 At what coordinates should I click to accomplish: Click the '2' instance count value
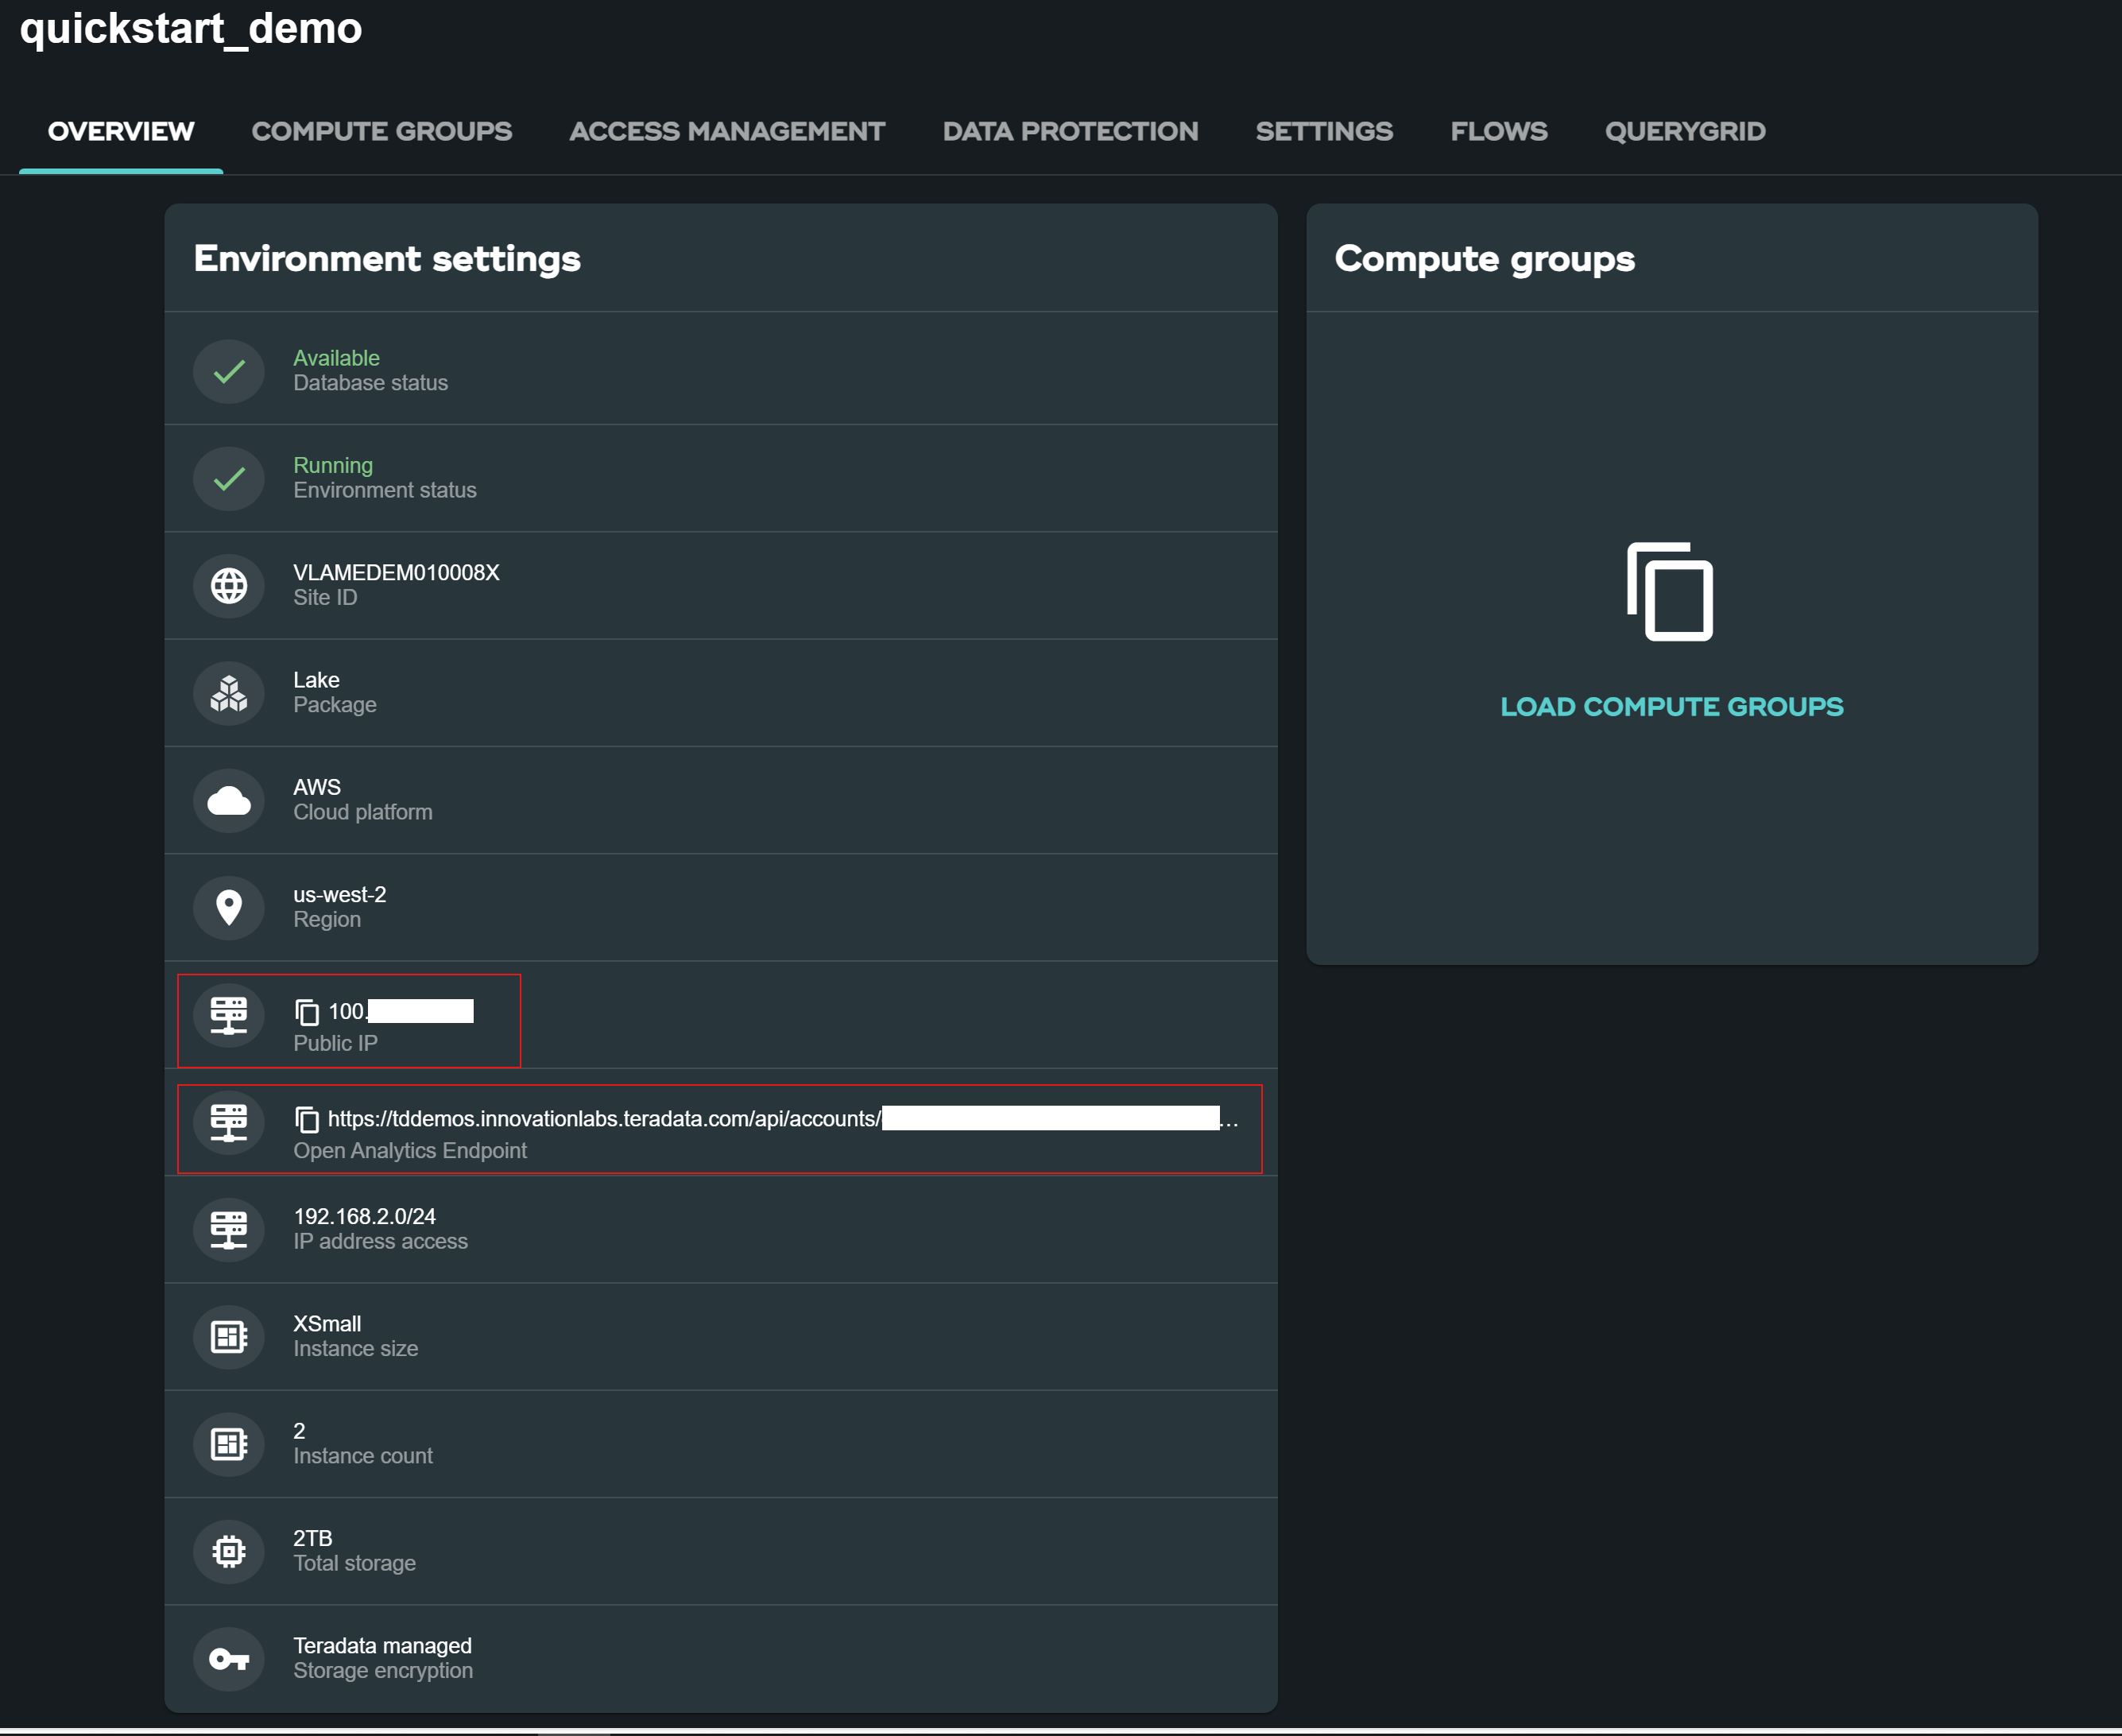299,1431
